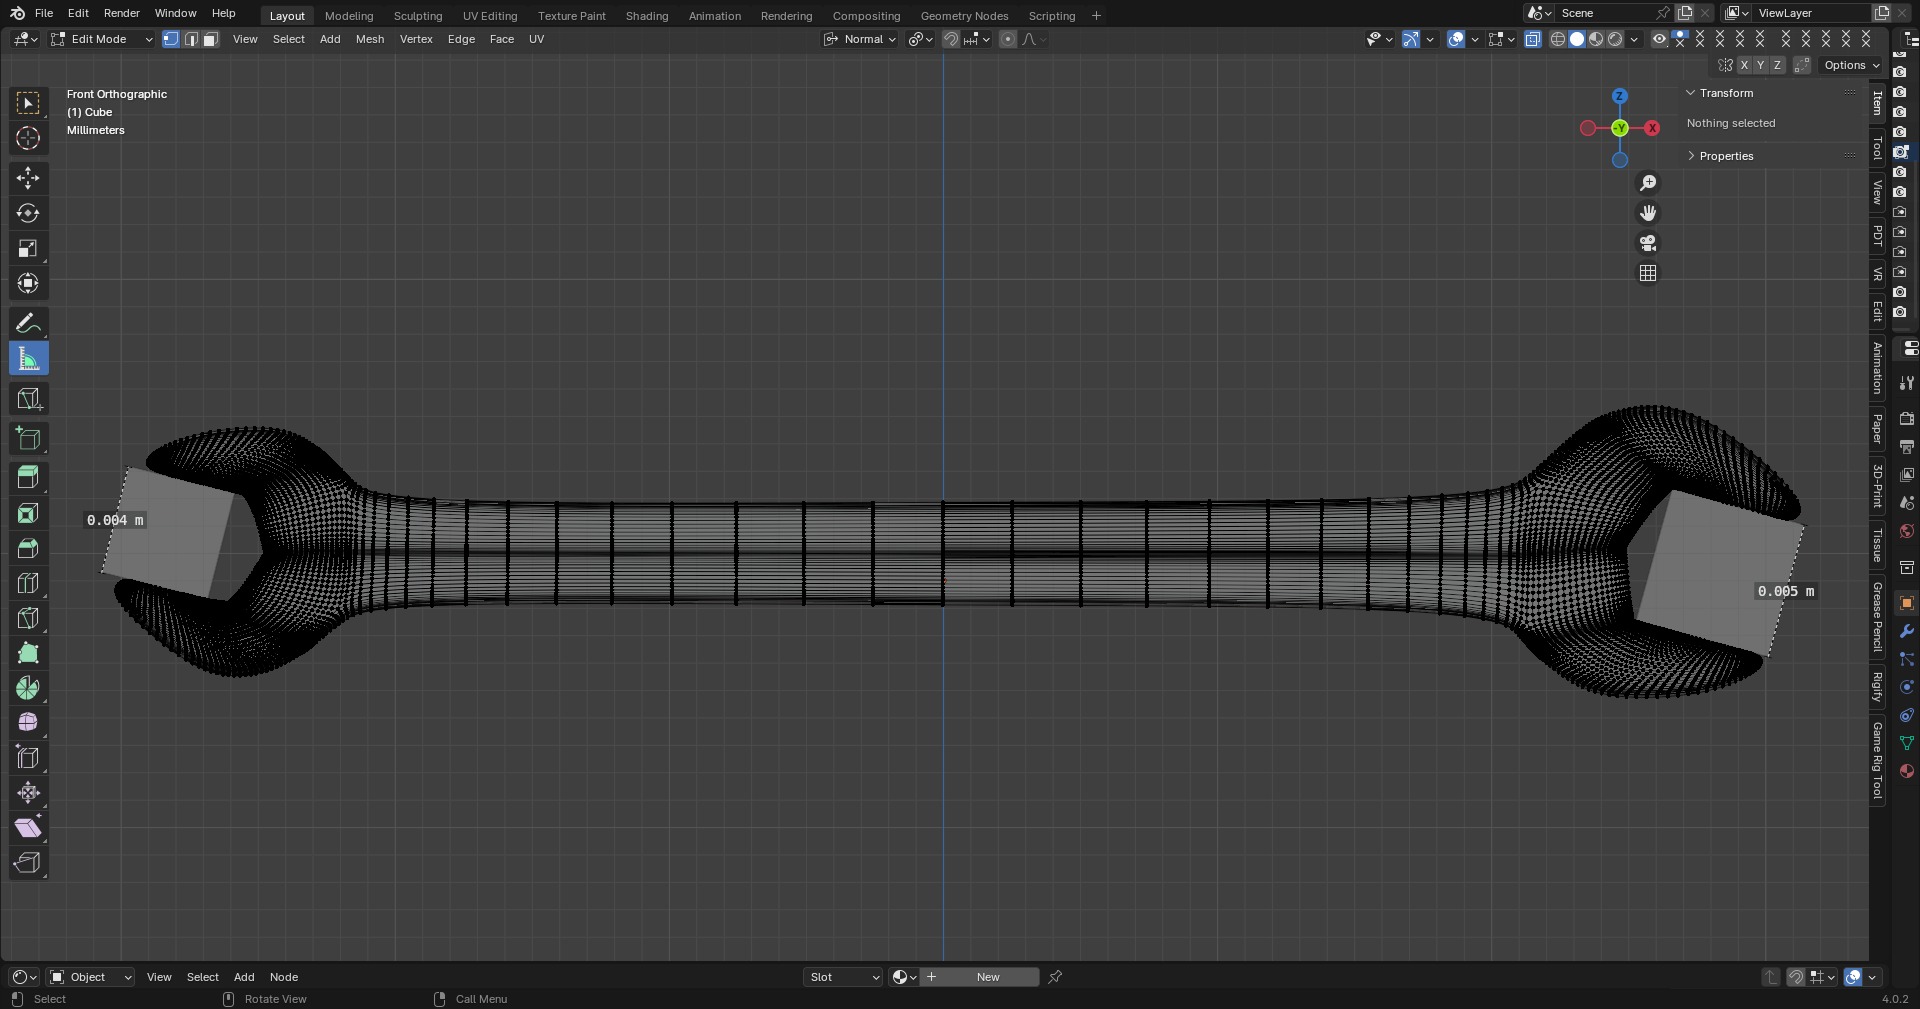Select the Loop Cut tool
This screenshot has height=1009, width=1920.
[x=28, y=583]
